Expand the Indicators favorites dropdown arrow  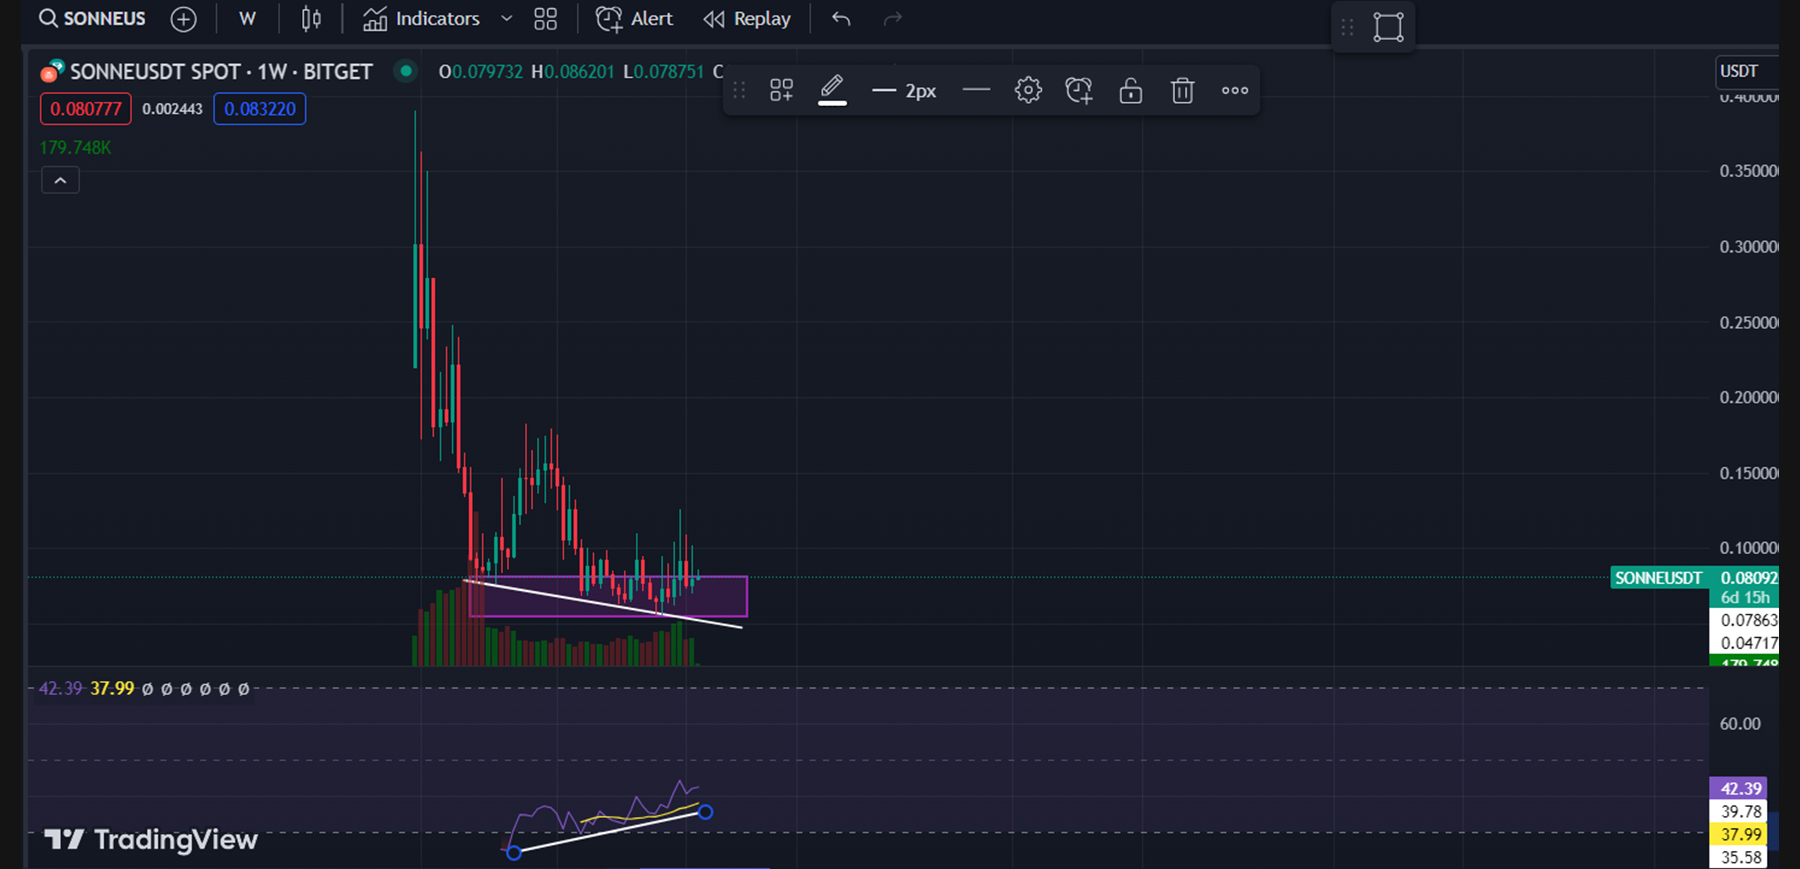tap(506, 19)
